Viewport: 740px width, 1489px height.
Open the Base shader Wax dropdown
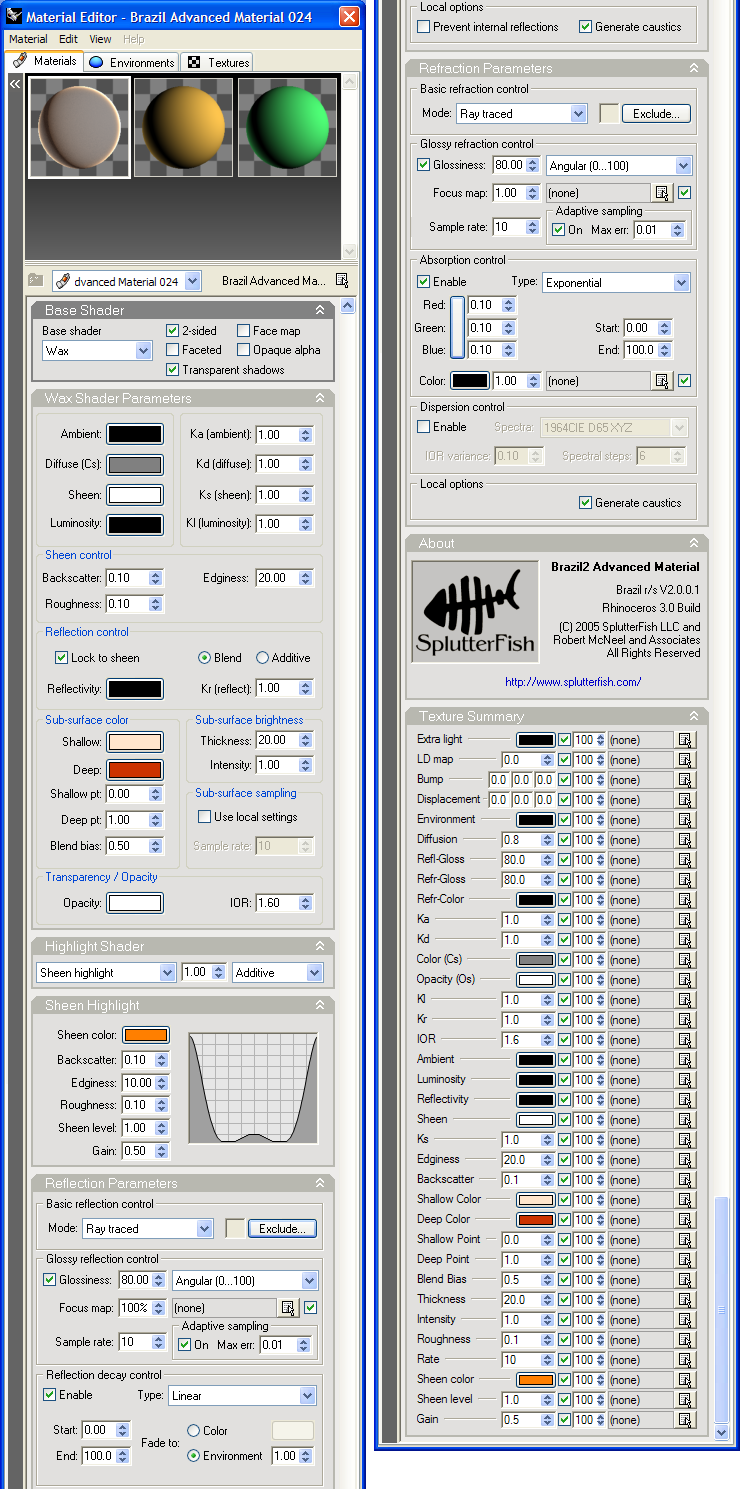[x=97, y=351]
